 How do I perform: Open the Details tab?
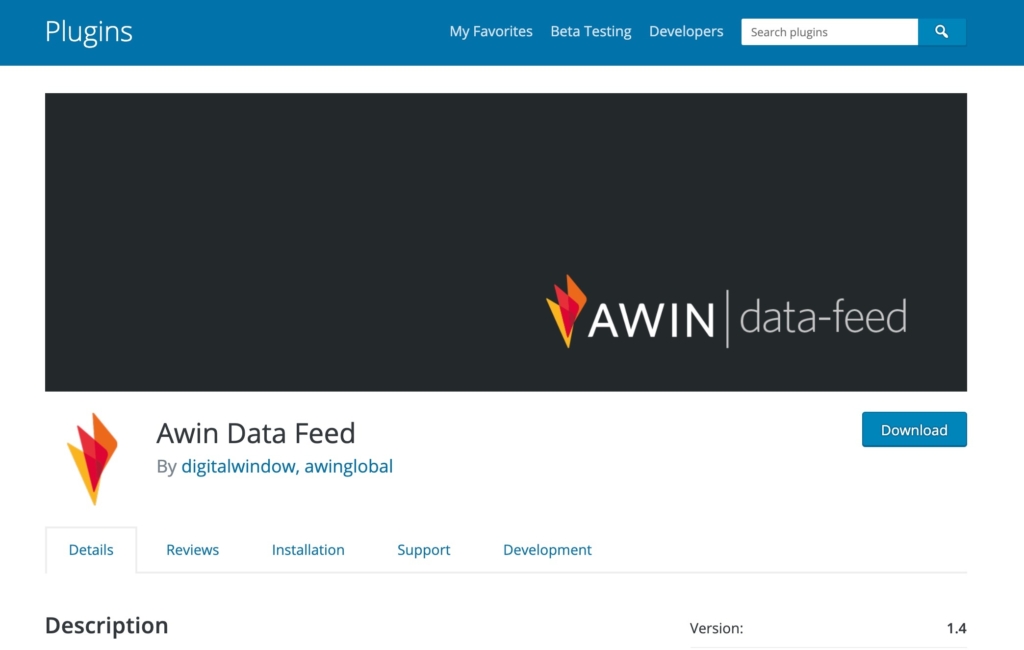(x=91, y=549)
